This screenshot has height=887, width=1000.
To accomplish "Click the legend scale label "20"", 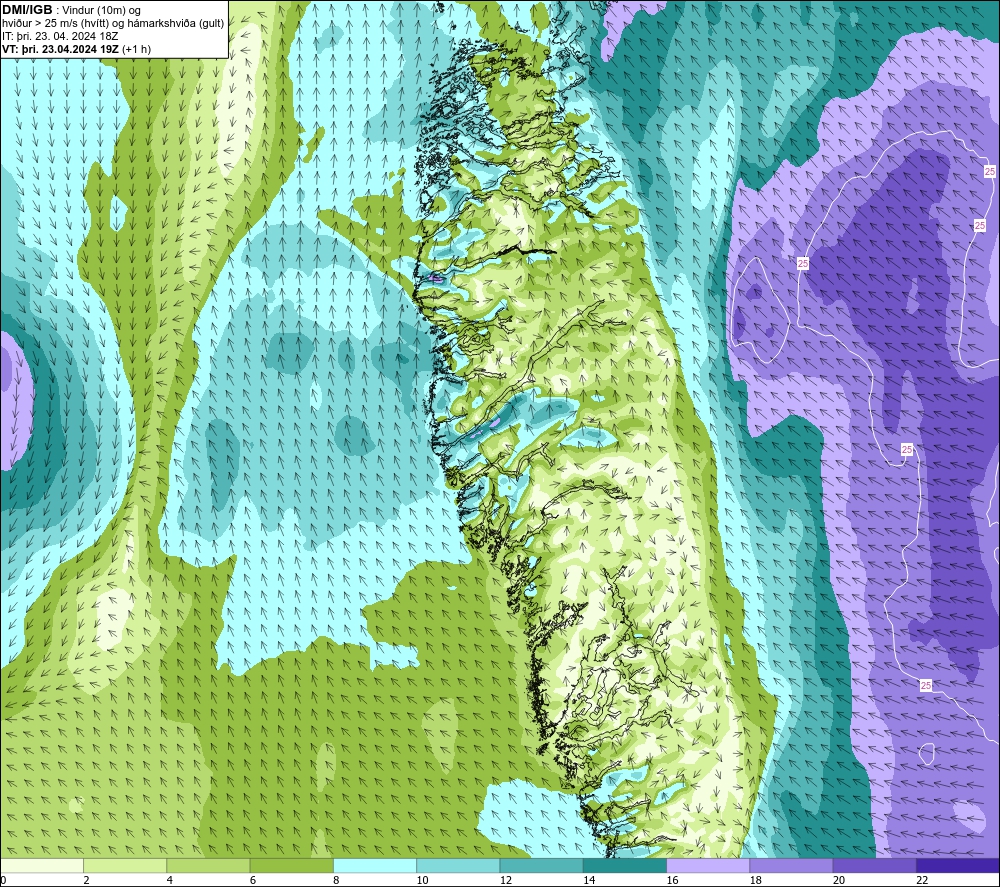I will 839,881.
